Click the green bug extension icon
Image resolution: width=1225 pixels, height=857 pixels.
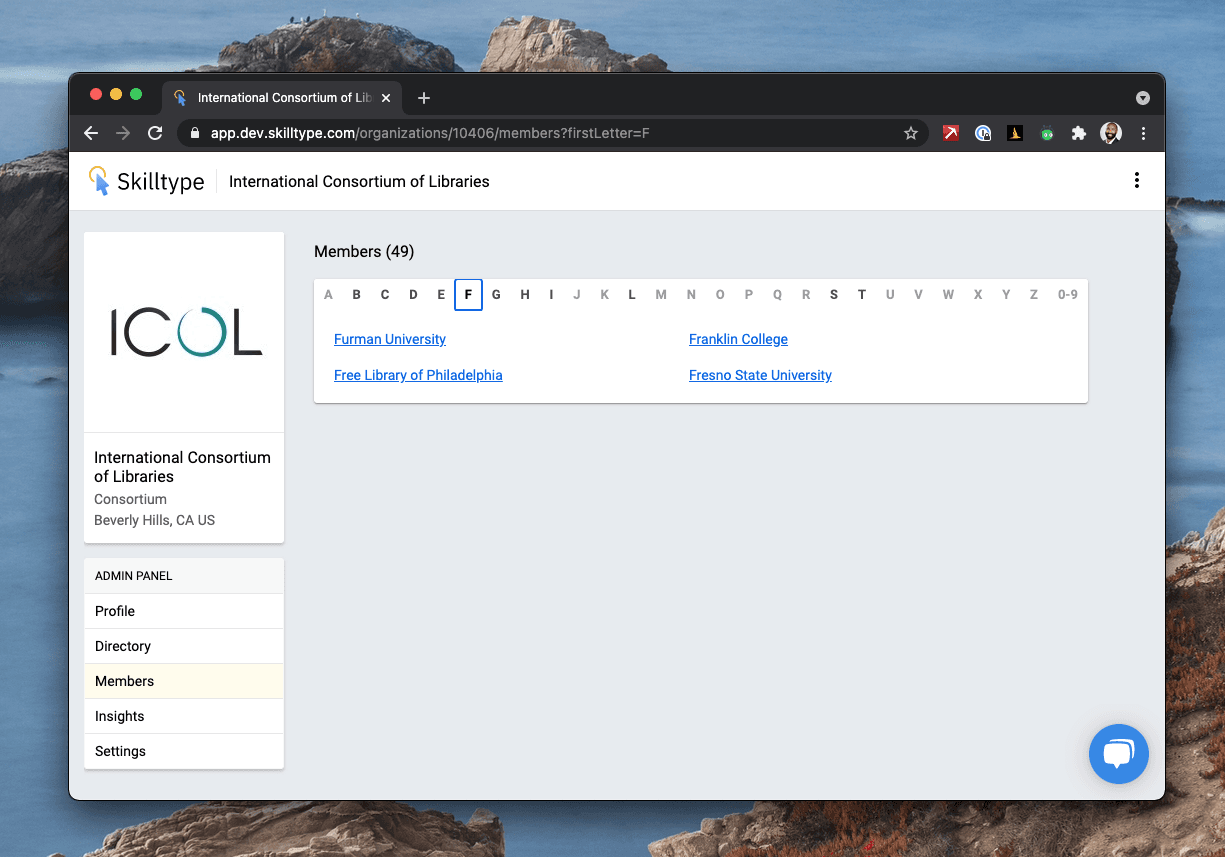click(1047, 133)
